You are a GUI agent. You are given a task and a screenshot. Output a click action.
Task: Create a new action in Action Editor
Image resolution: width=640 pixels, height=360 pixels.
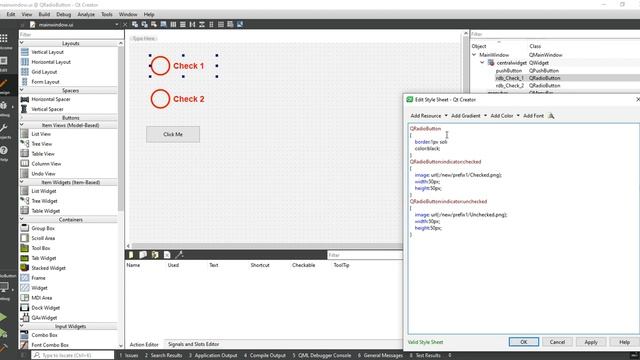(131, 255)
